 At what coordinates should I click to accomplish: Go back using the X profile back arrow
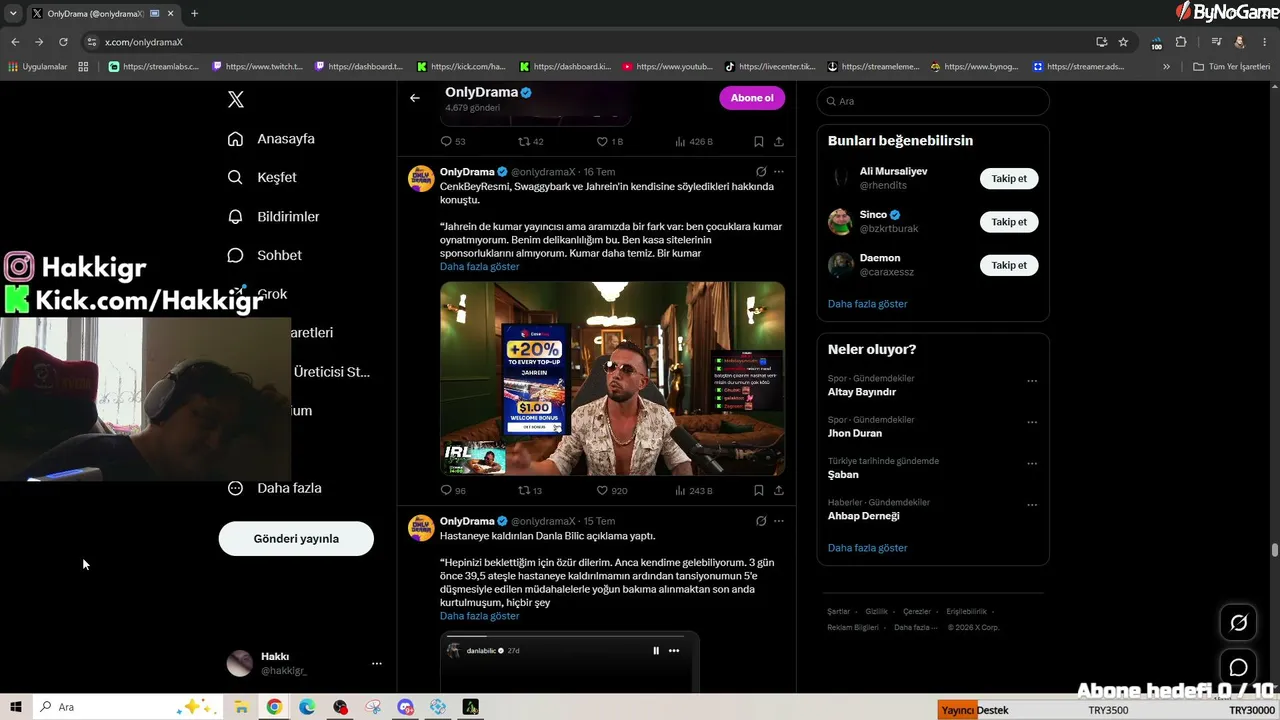(x=415, y=98)
